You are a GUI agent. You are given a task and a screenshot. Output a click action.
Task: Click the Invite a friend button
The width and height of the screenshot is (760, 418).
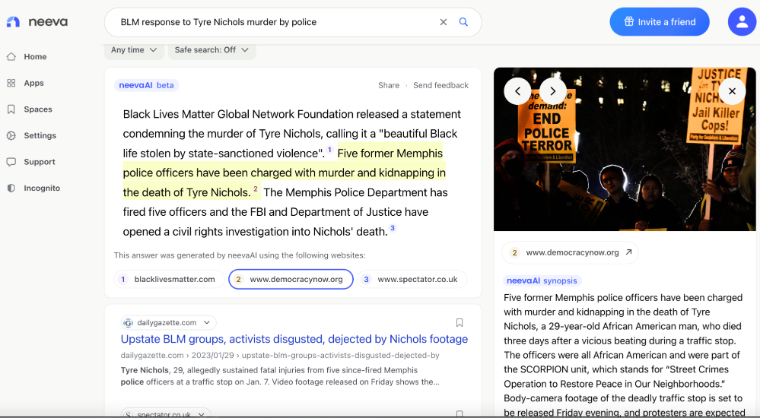(659, 22)
